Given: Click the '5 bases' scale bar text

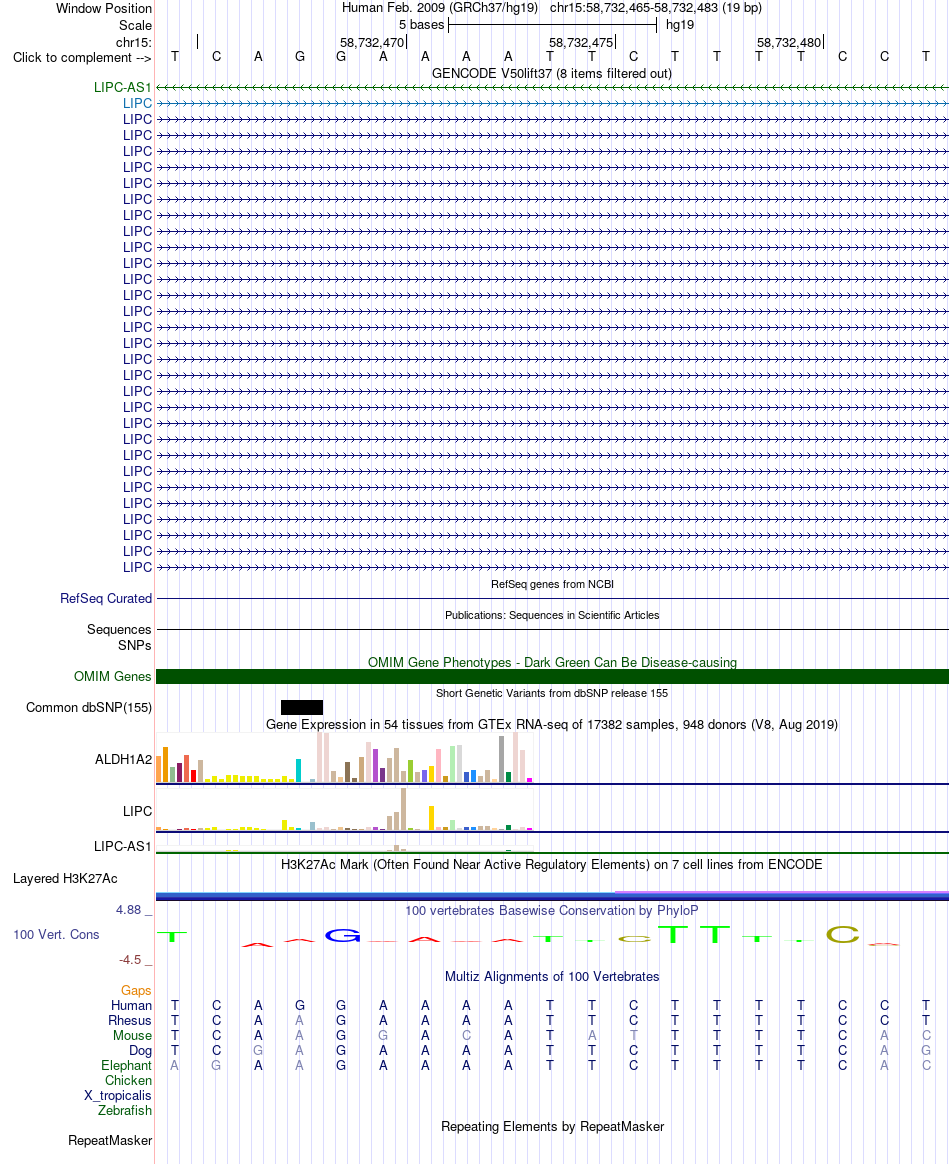Looking at the screenshot, I should (422, 24).
